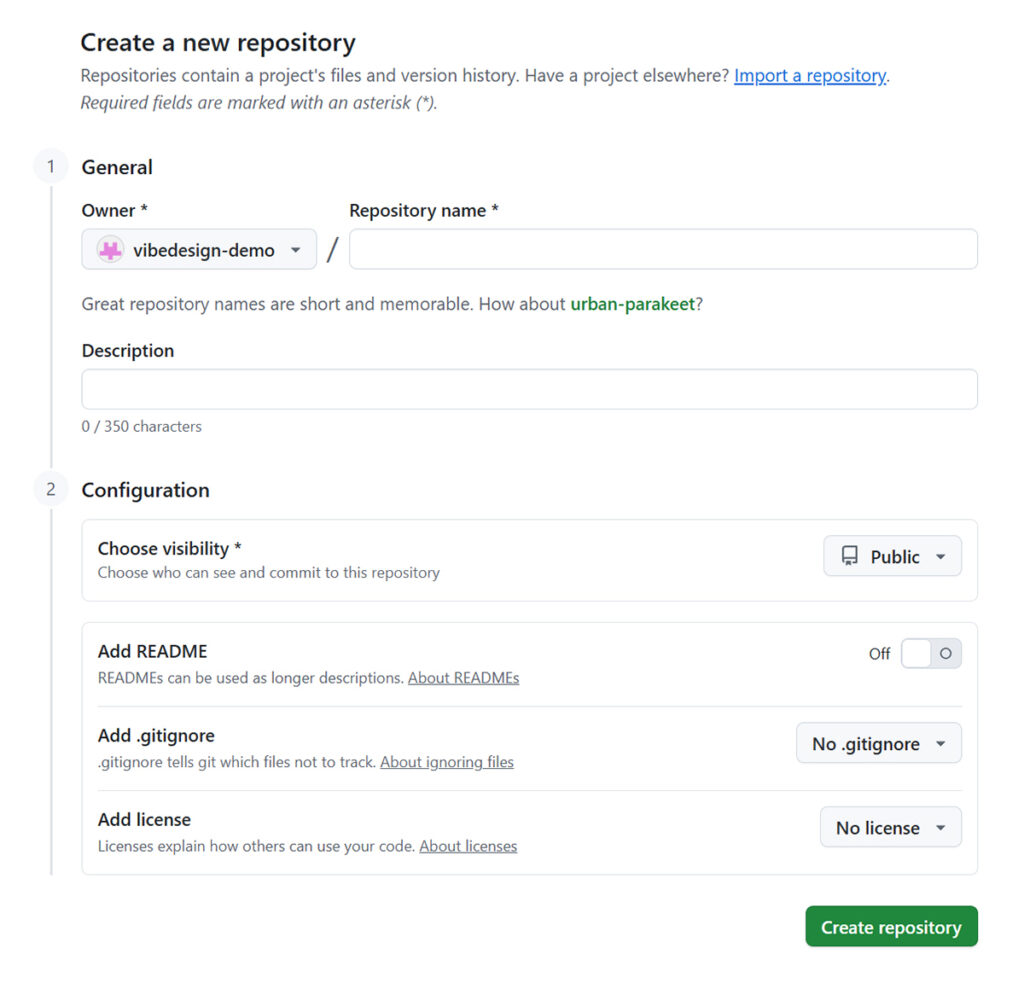Click the step 1 General number badge
Screen dimensions: 1024x989
click(51, 167)
